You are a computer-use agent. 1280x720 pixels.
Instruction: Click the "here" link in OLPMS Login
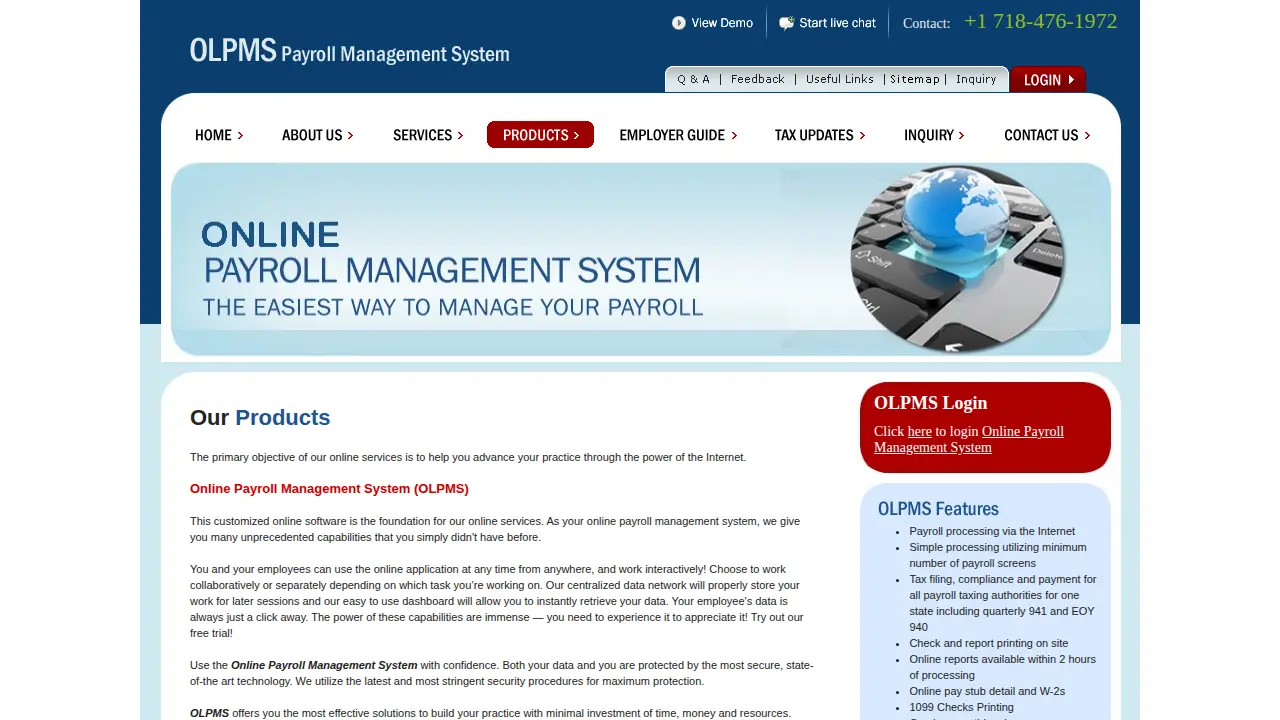click(x=919, y=431)
